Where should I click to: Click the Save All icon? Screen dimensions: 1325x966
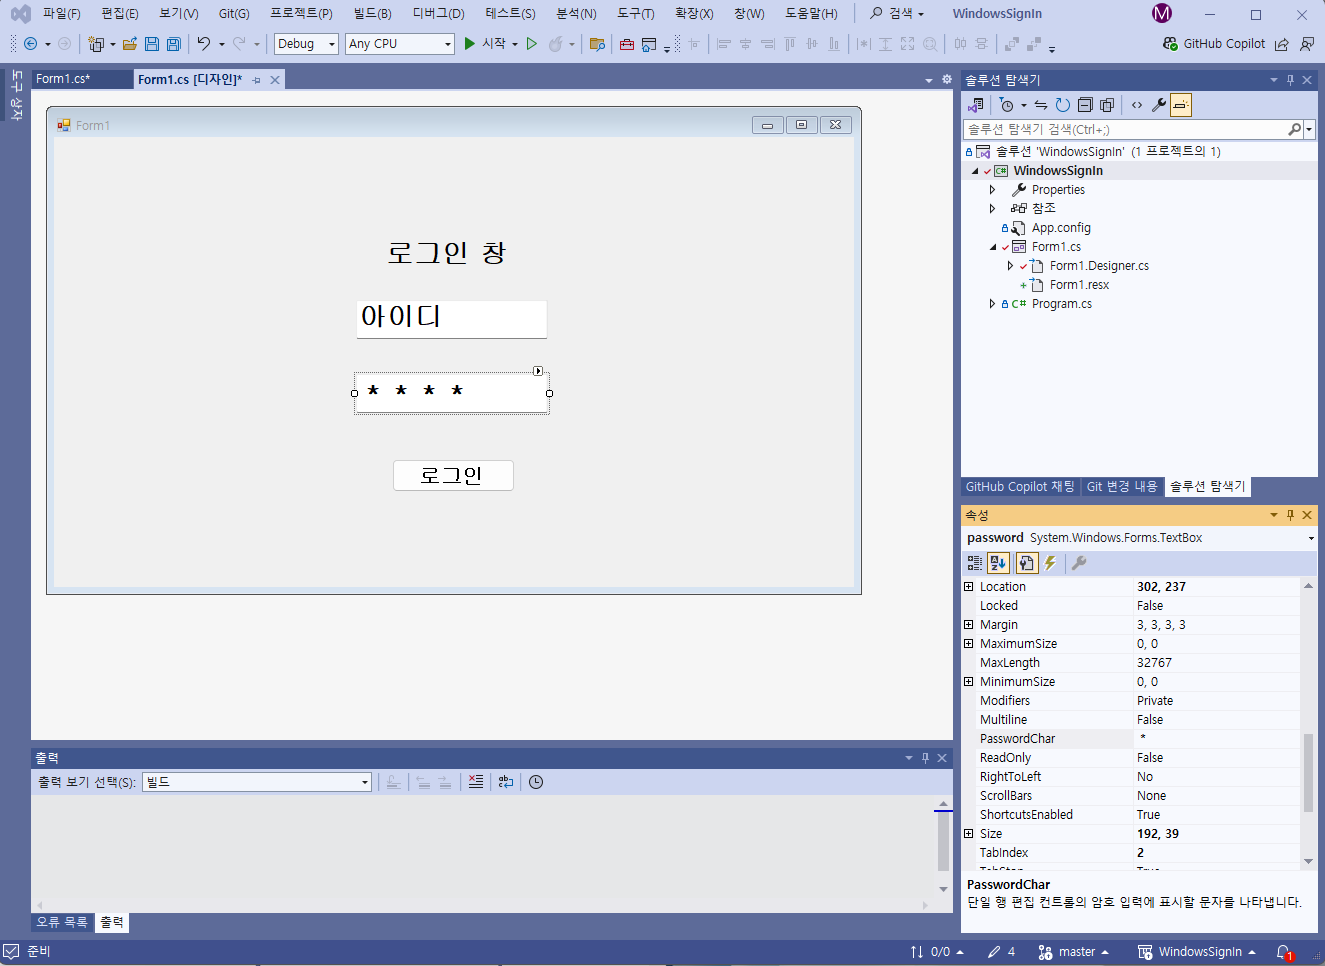pyautogui.click(x=174, y=44)
